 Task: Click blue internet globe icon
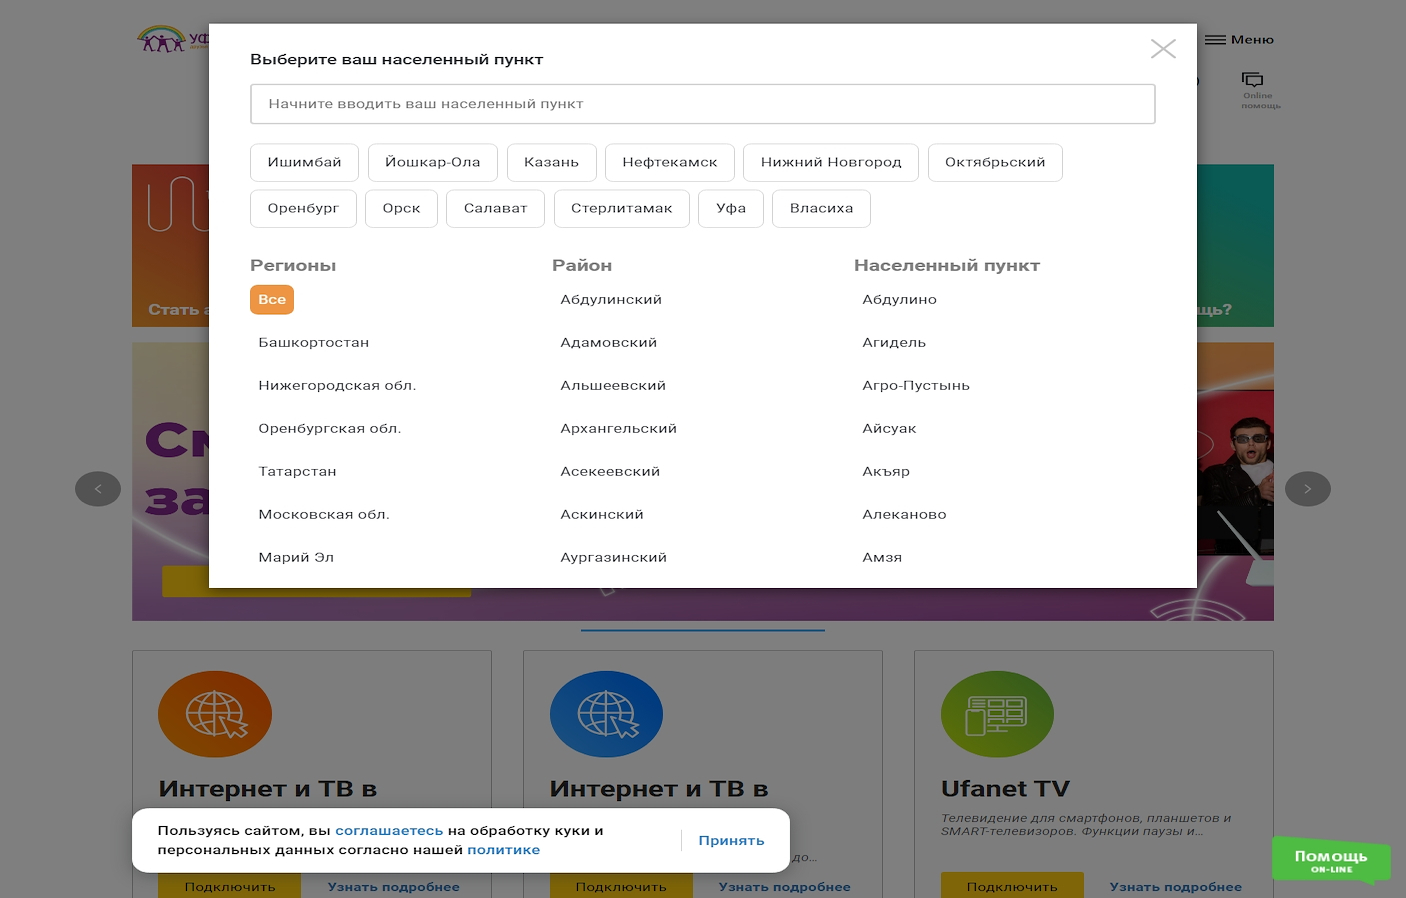[x=606, y=714]
